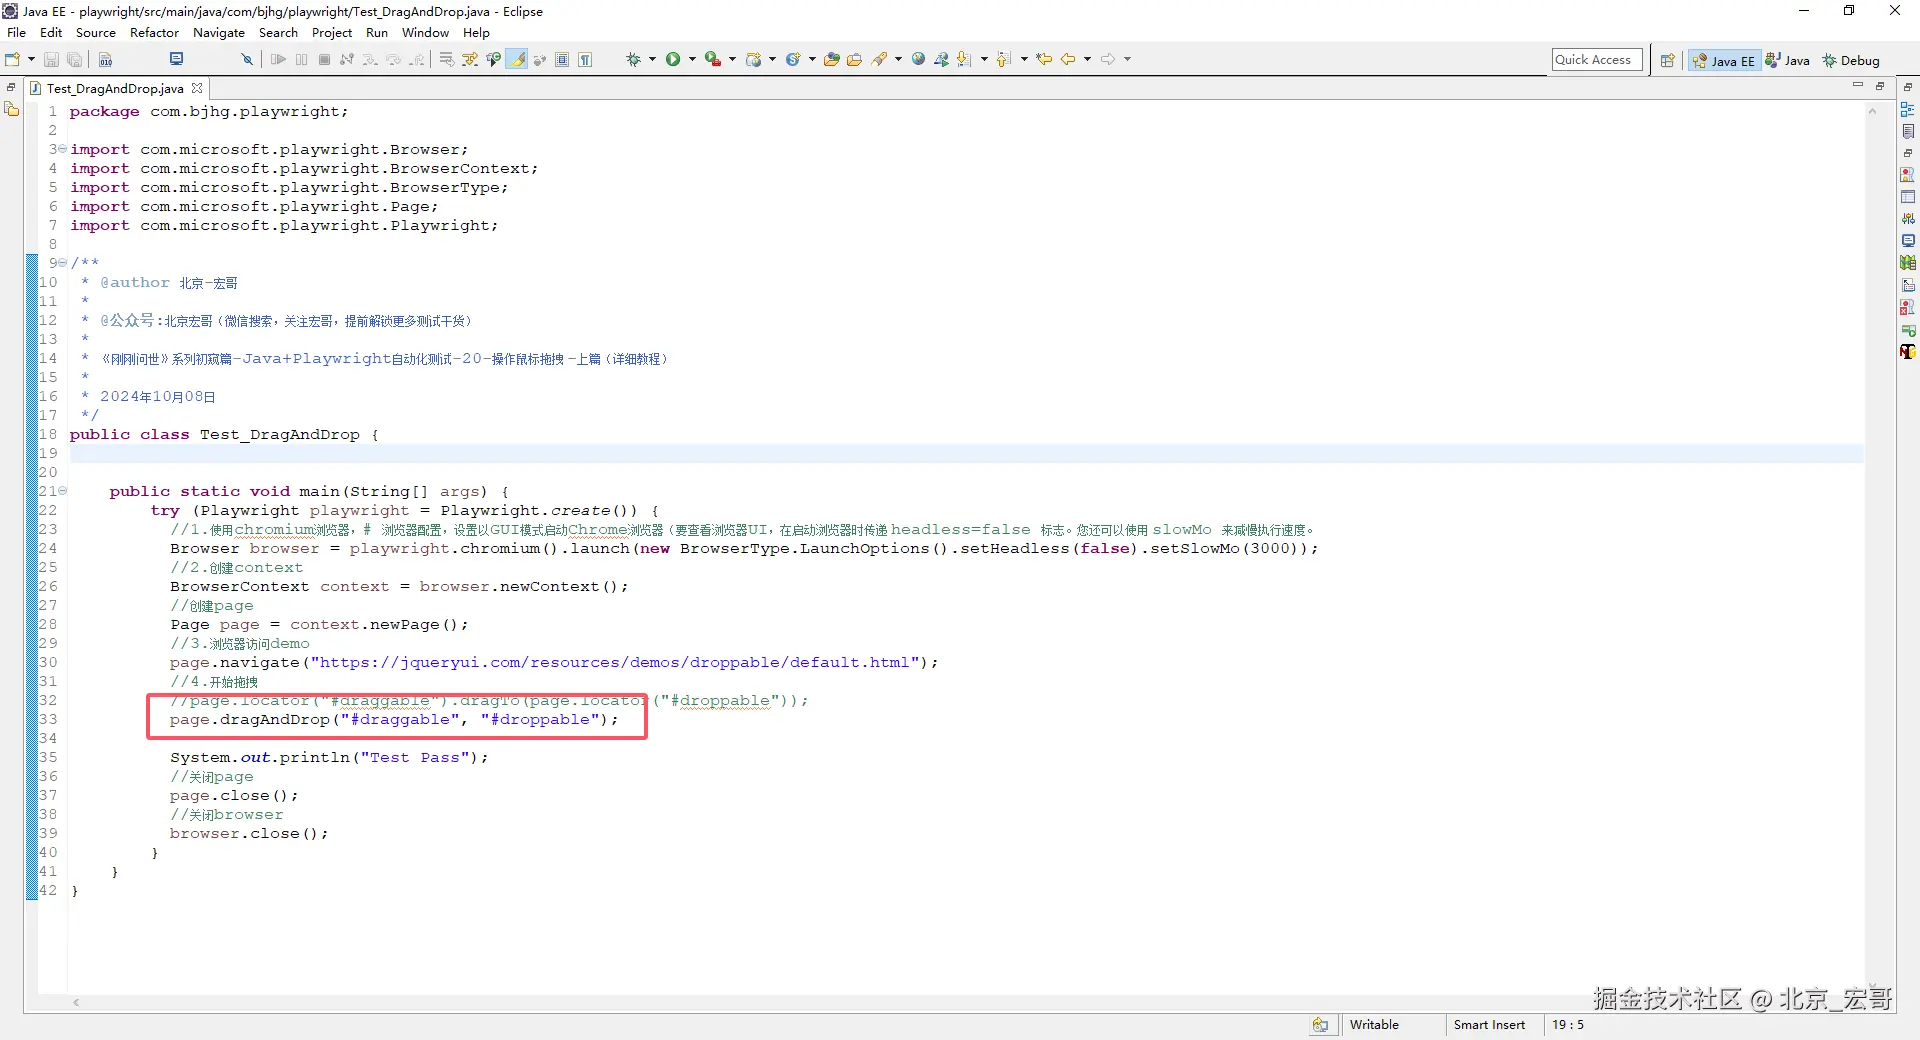Viewport: 1920px width, 1040px height.
Task: Toggle Block Selection Mode icon
Action: tap(562, 59)
